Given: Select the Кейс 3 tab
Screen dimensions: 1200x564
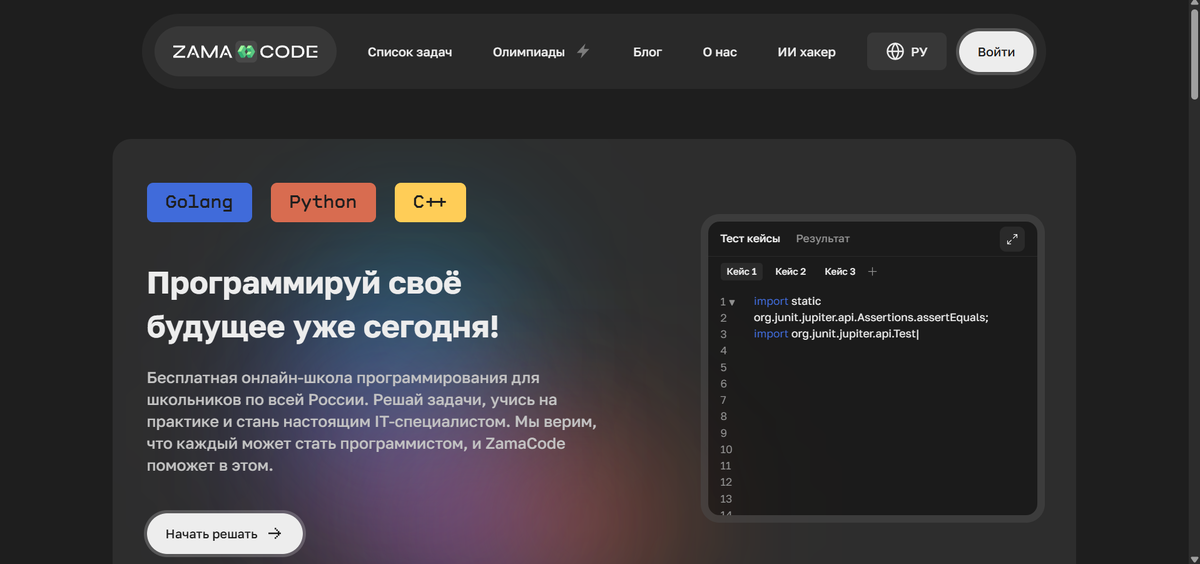Looking at the screenshot, I should (x=840, y=272).
